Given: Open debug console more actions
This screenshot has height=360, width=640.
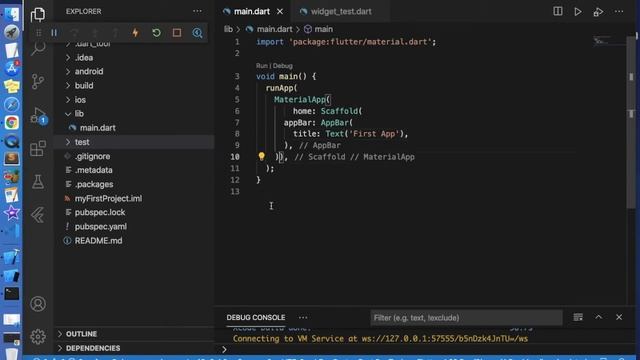Looking at the screenshot, I should 303,317.
